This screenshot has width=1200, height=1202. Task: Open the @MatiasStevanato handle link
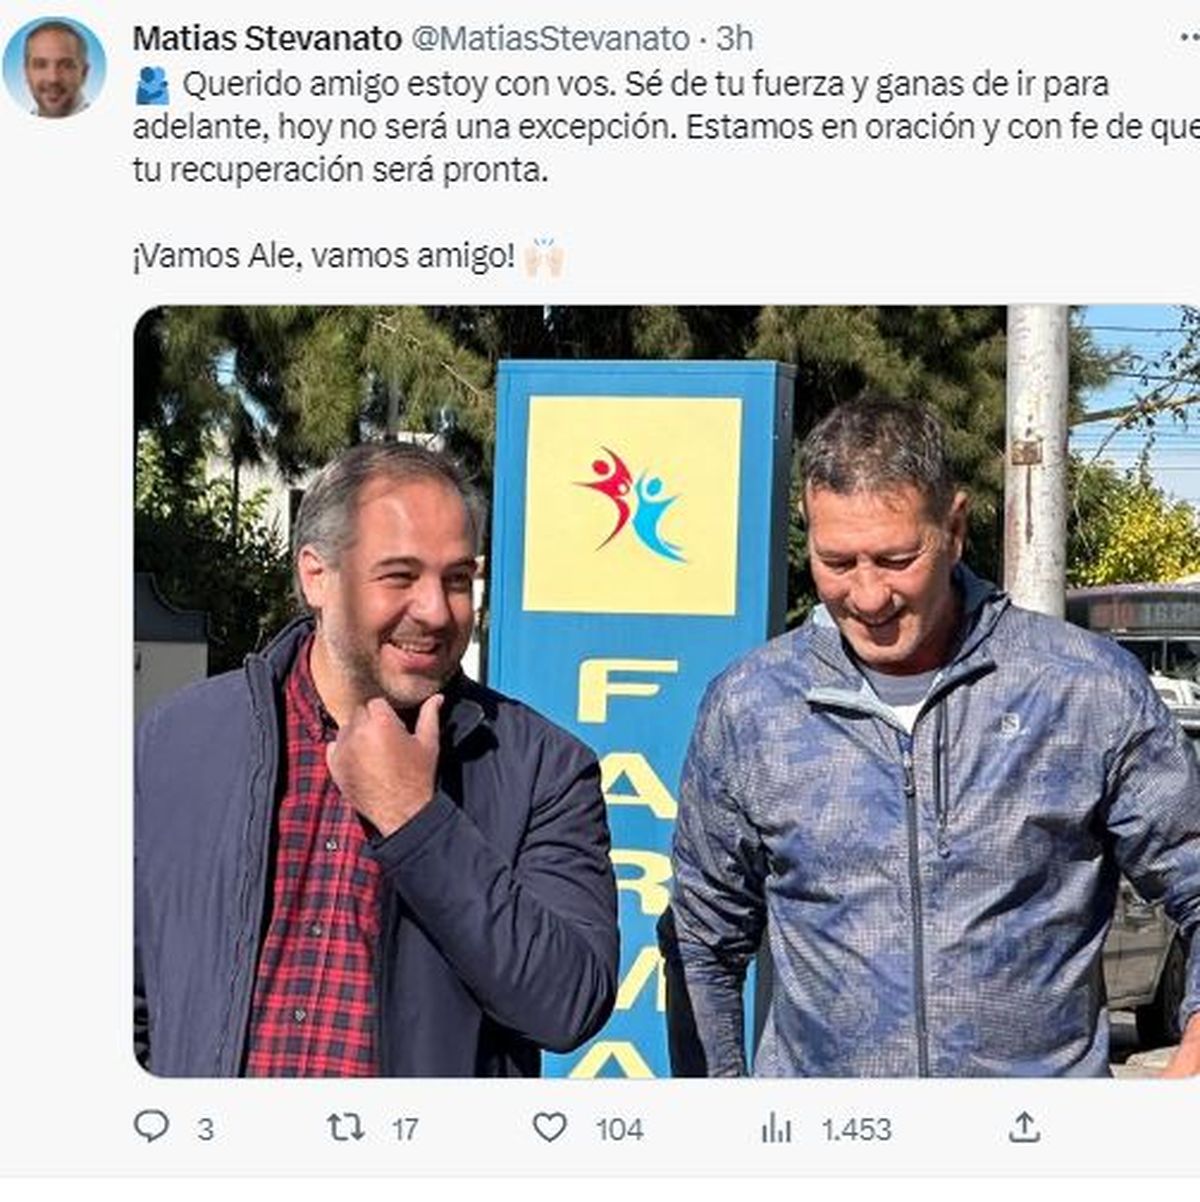[x=551, y=38]
